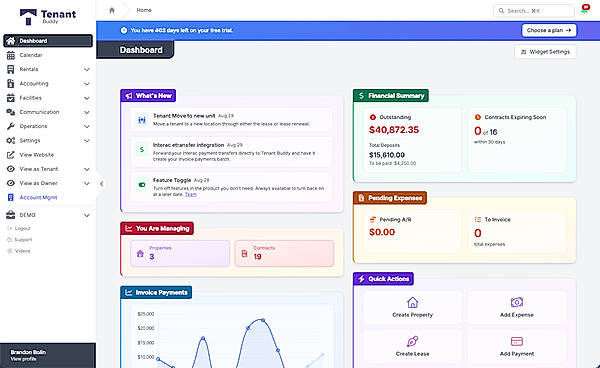
Task: Click the home breadcrumb icon
Action: 112,10
